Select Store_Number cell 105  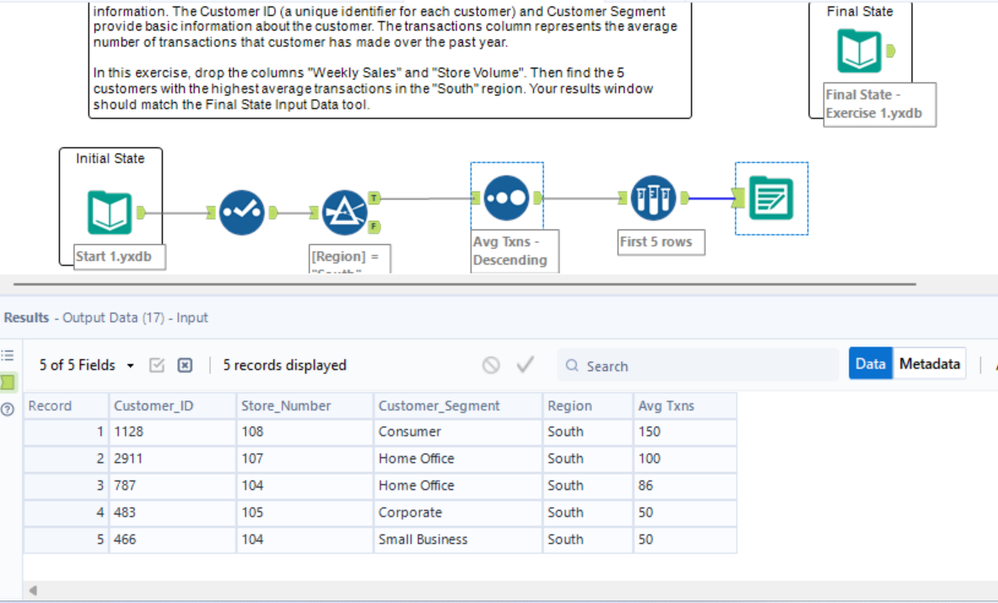305,513
